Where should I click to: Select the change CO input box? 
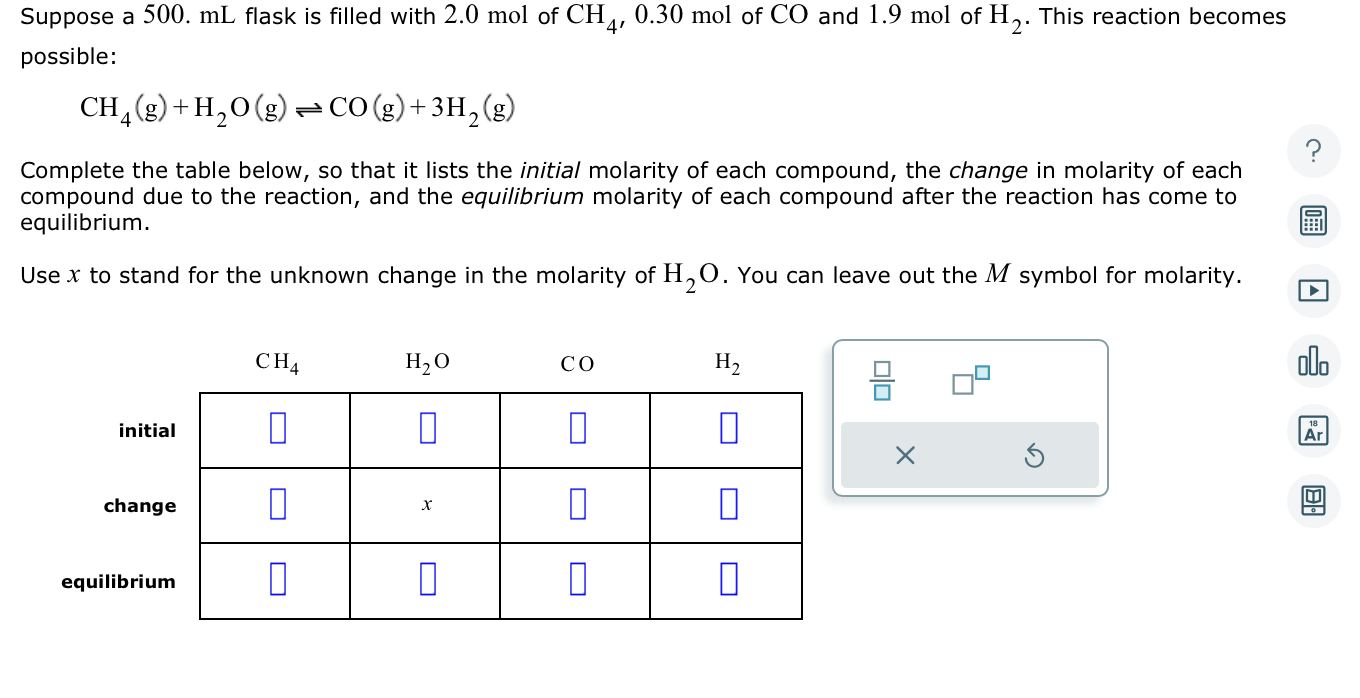point(576,505)
